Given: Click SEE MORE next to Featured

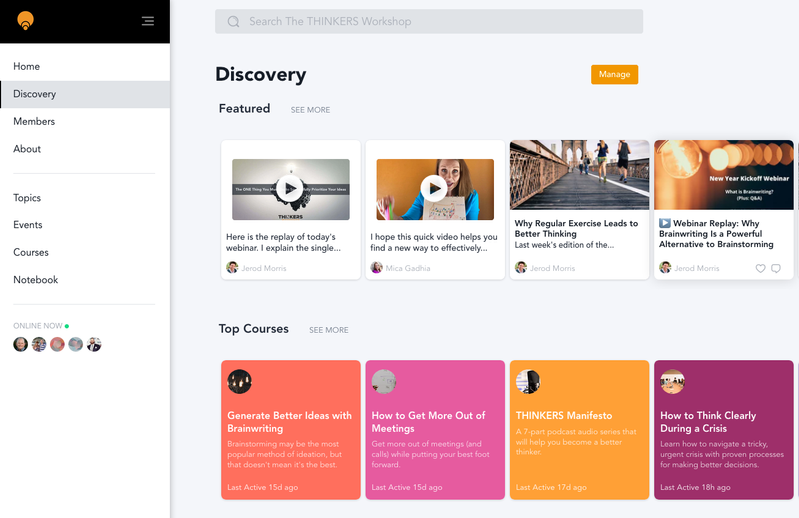Looking at the screenshot, I should pos(310,110).
